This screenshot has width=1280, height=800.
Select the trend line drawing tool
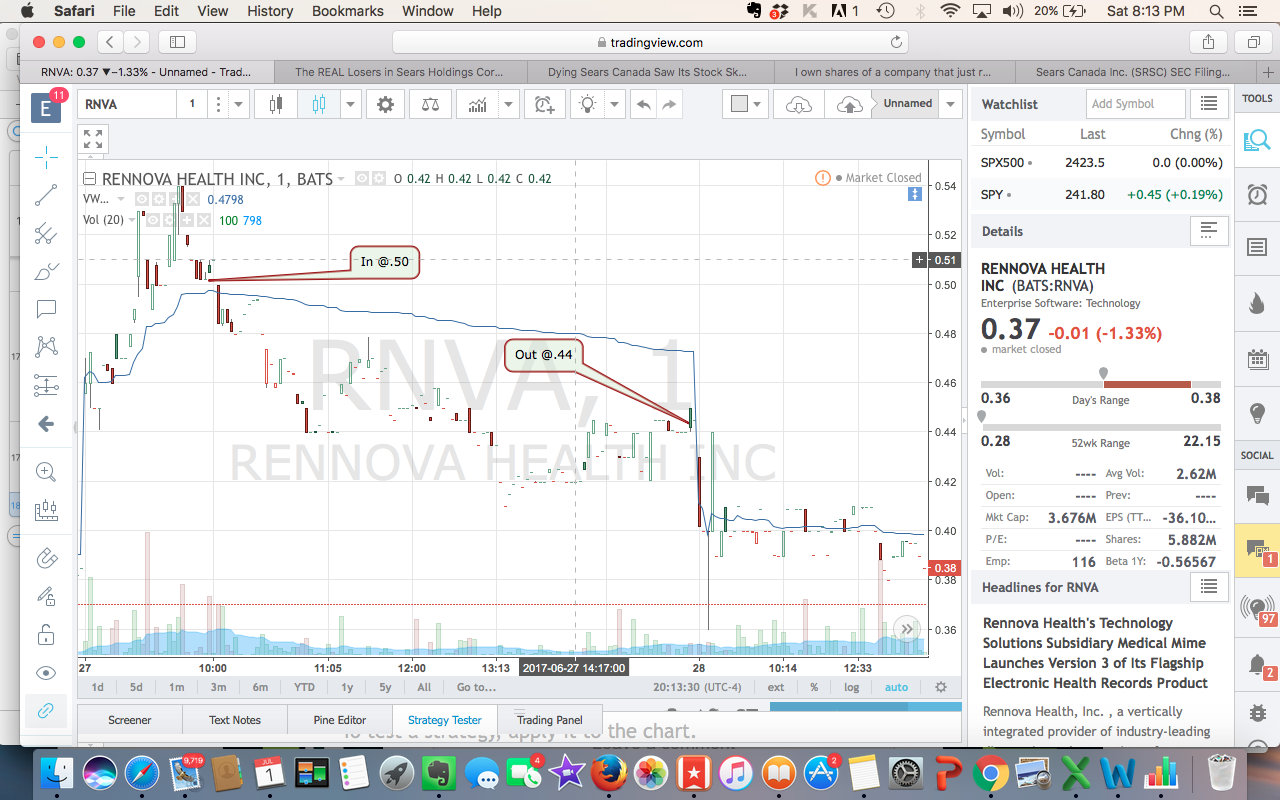point(46,195)
